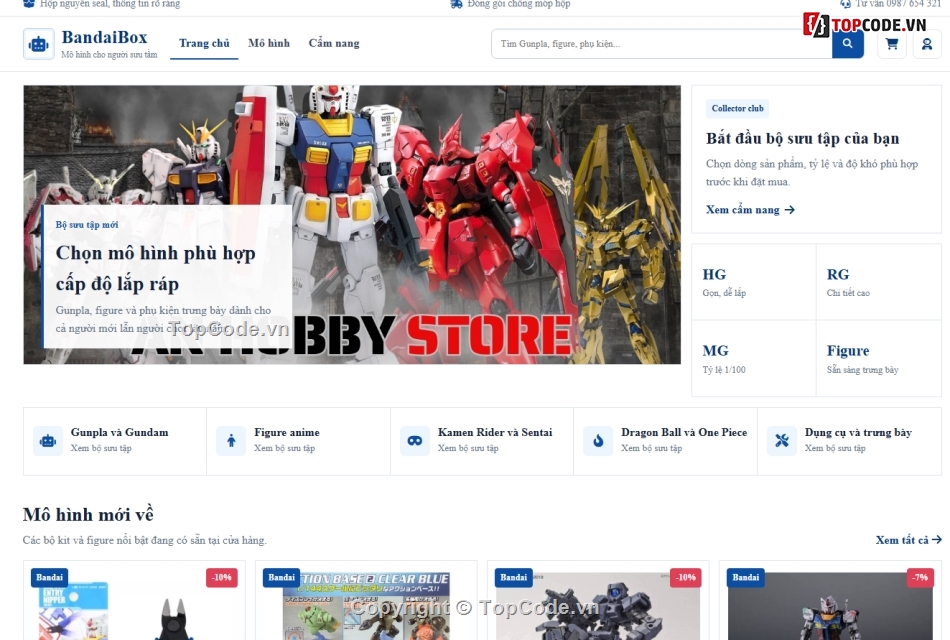This screenshot has height=640, width=950.
Task: Click the tools wrench icon
Action: [782, 441]
